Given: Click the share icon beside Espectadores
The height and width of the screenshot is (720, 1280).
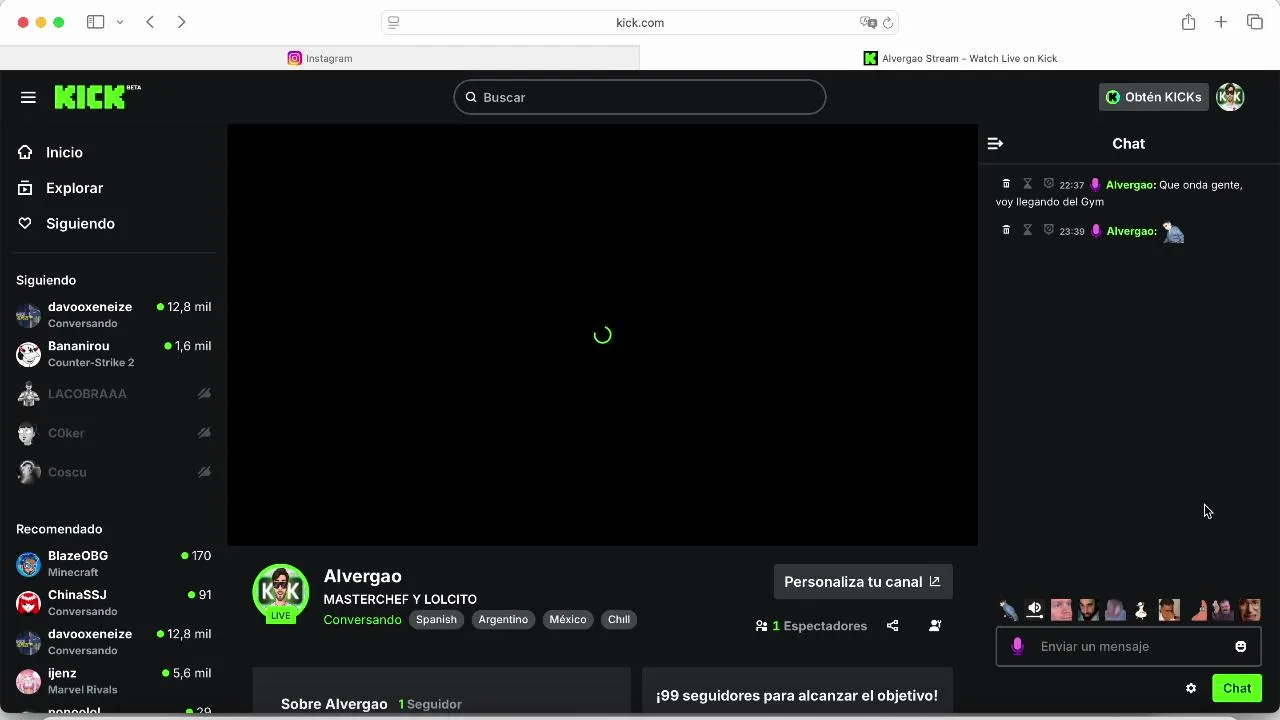Looking at the screenshot, I should pos(893,626).
